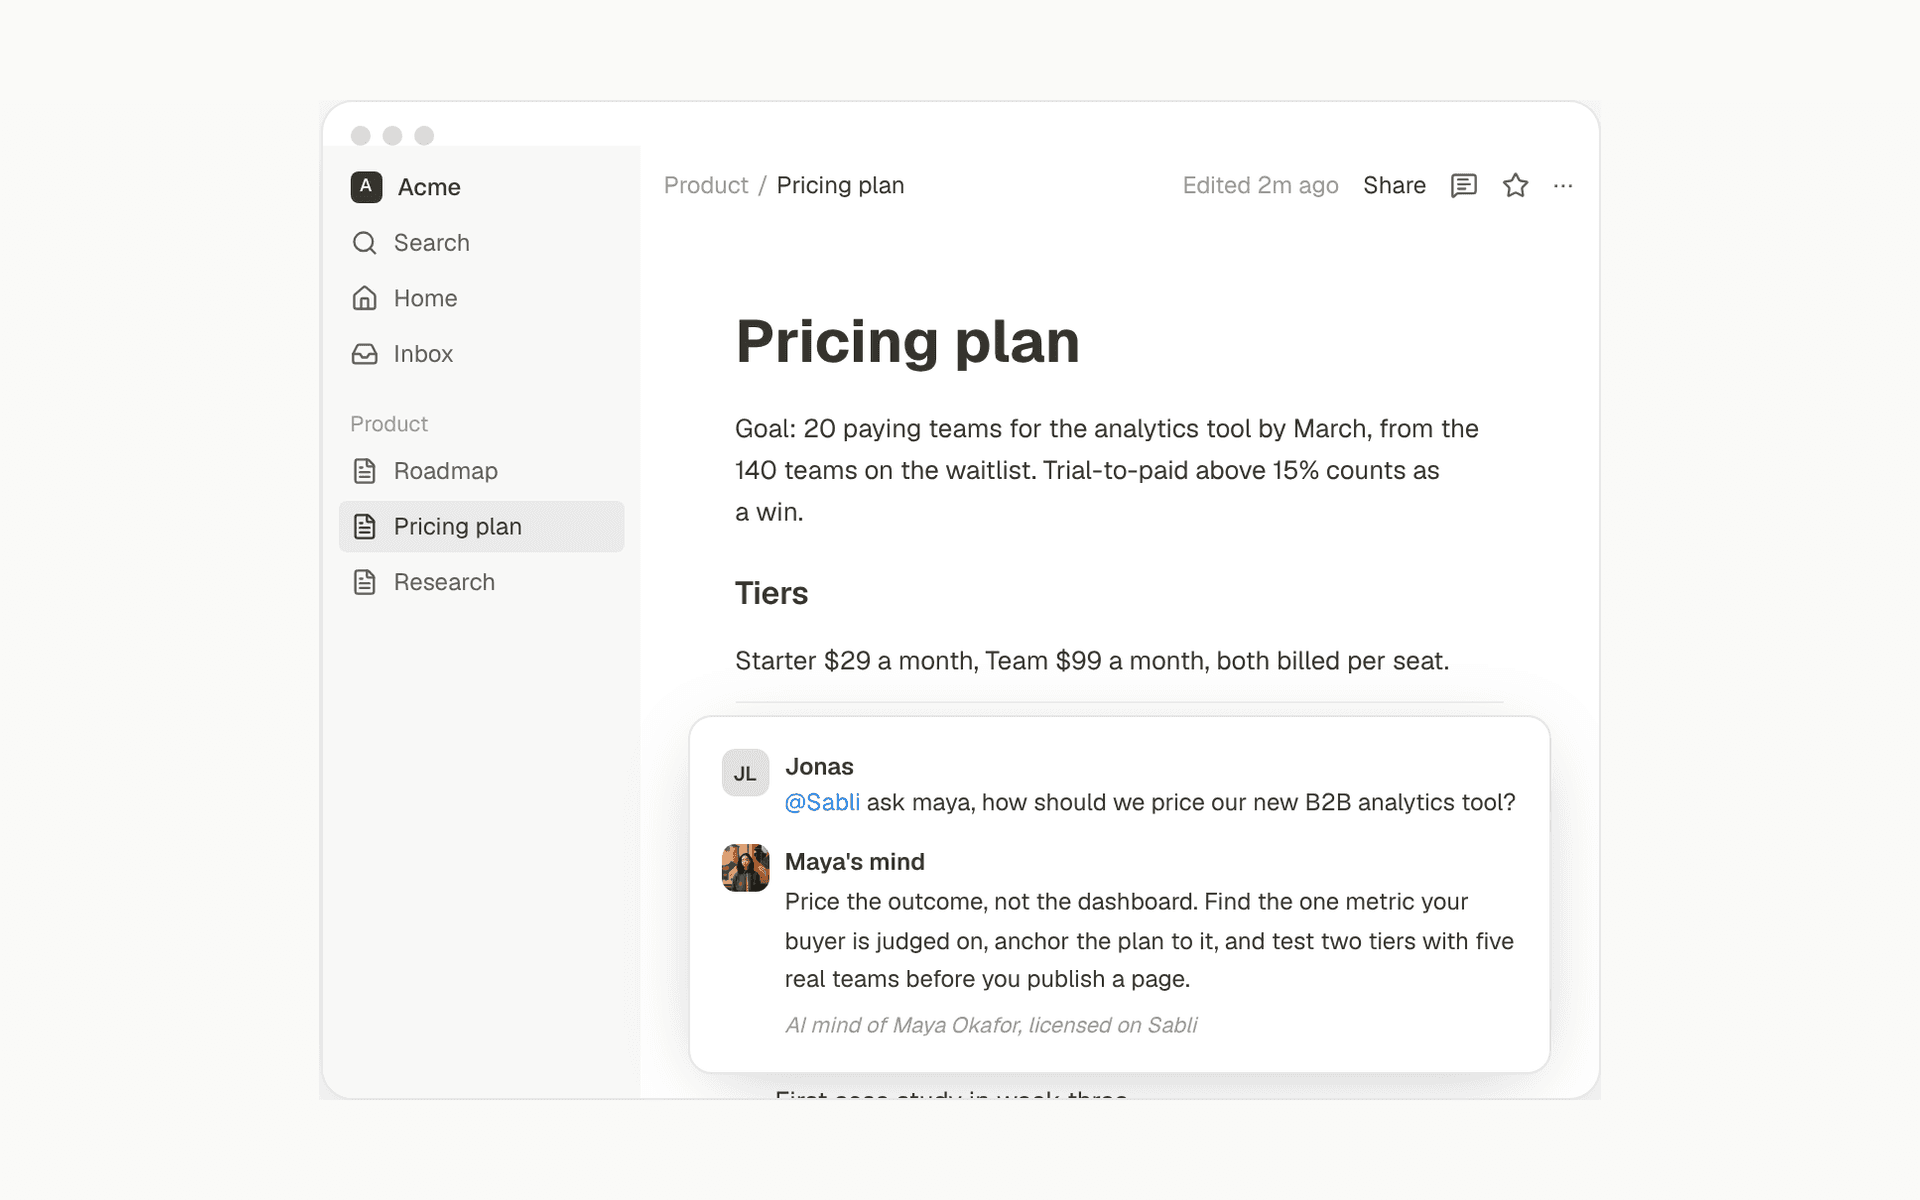Open the Acme workspace switcher label

(x=429, y=187)
